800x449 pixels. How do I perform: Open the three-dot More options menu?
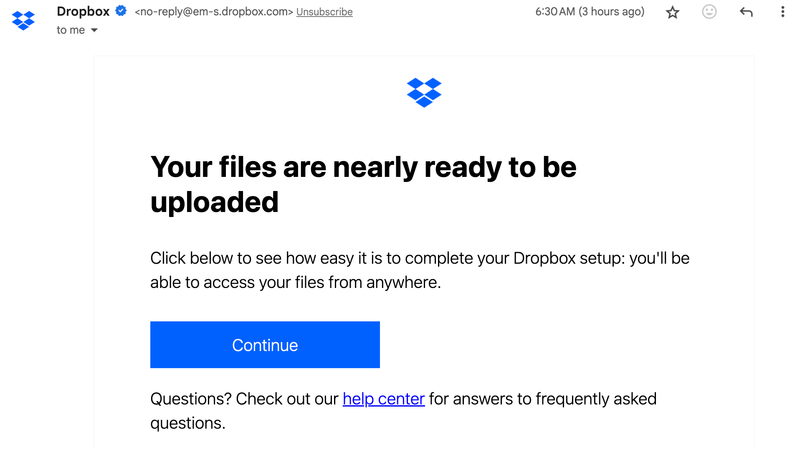tap(782, 12)
